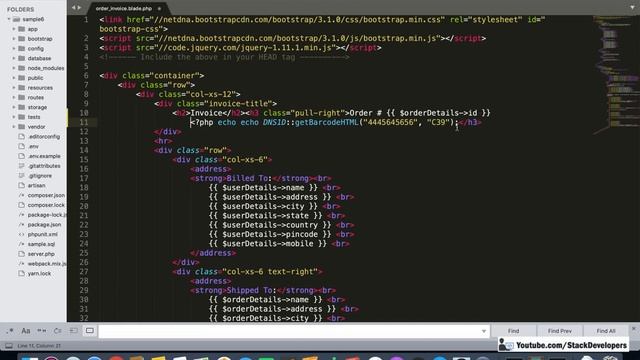Expand the app folder
Screen dimensions: 640x360
(14, 29)
